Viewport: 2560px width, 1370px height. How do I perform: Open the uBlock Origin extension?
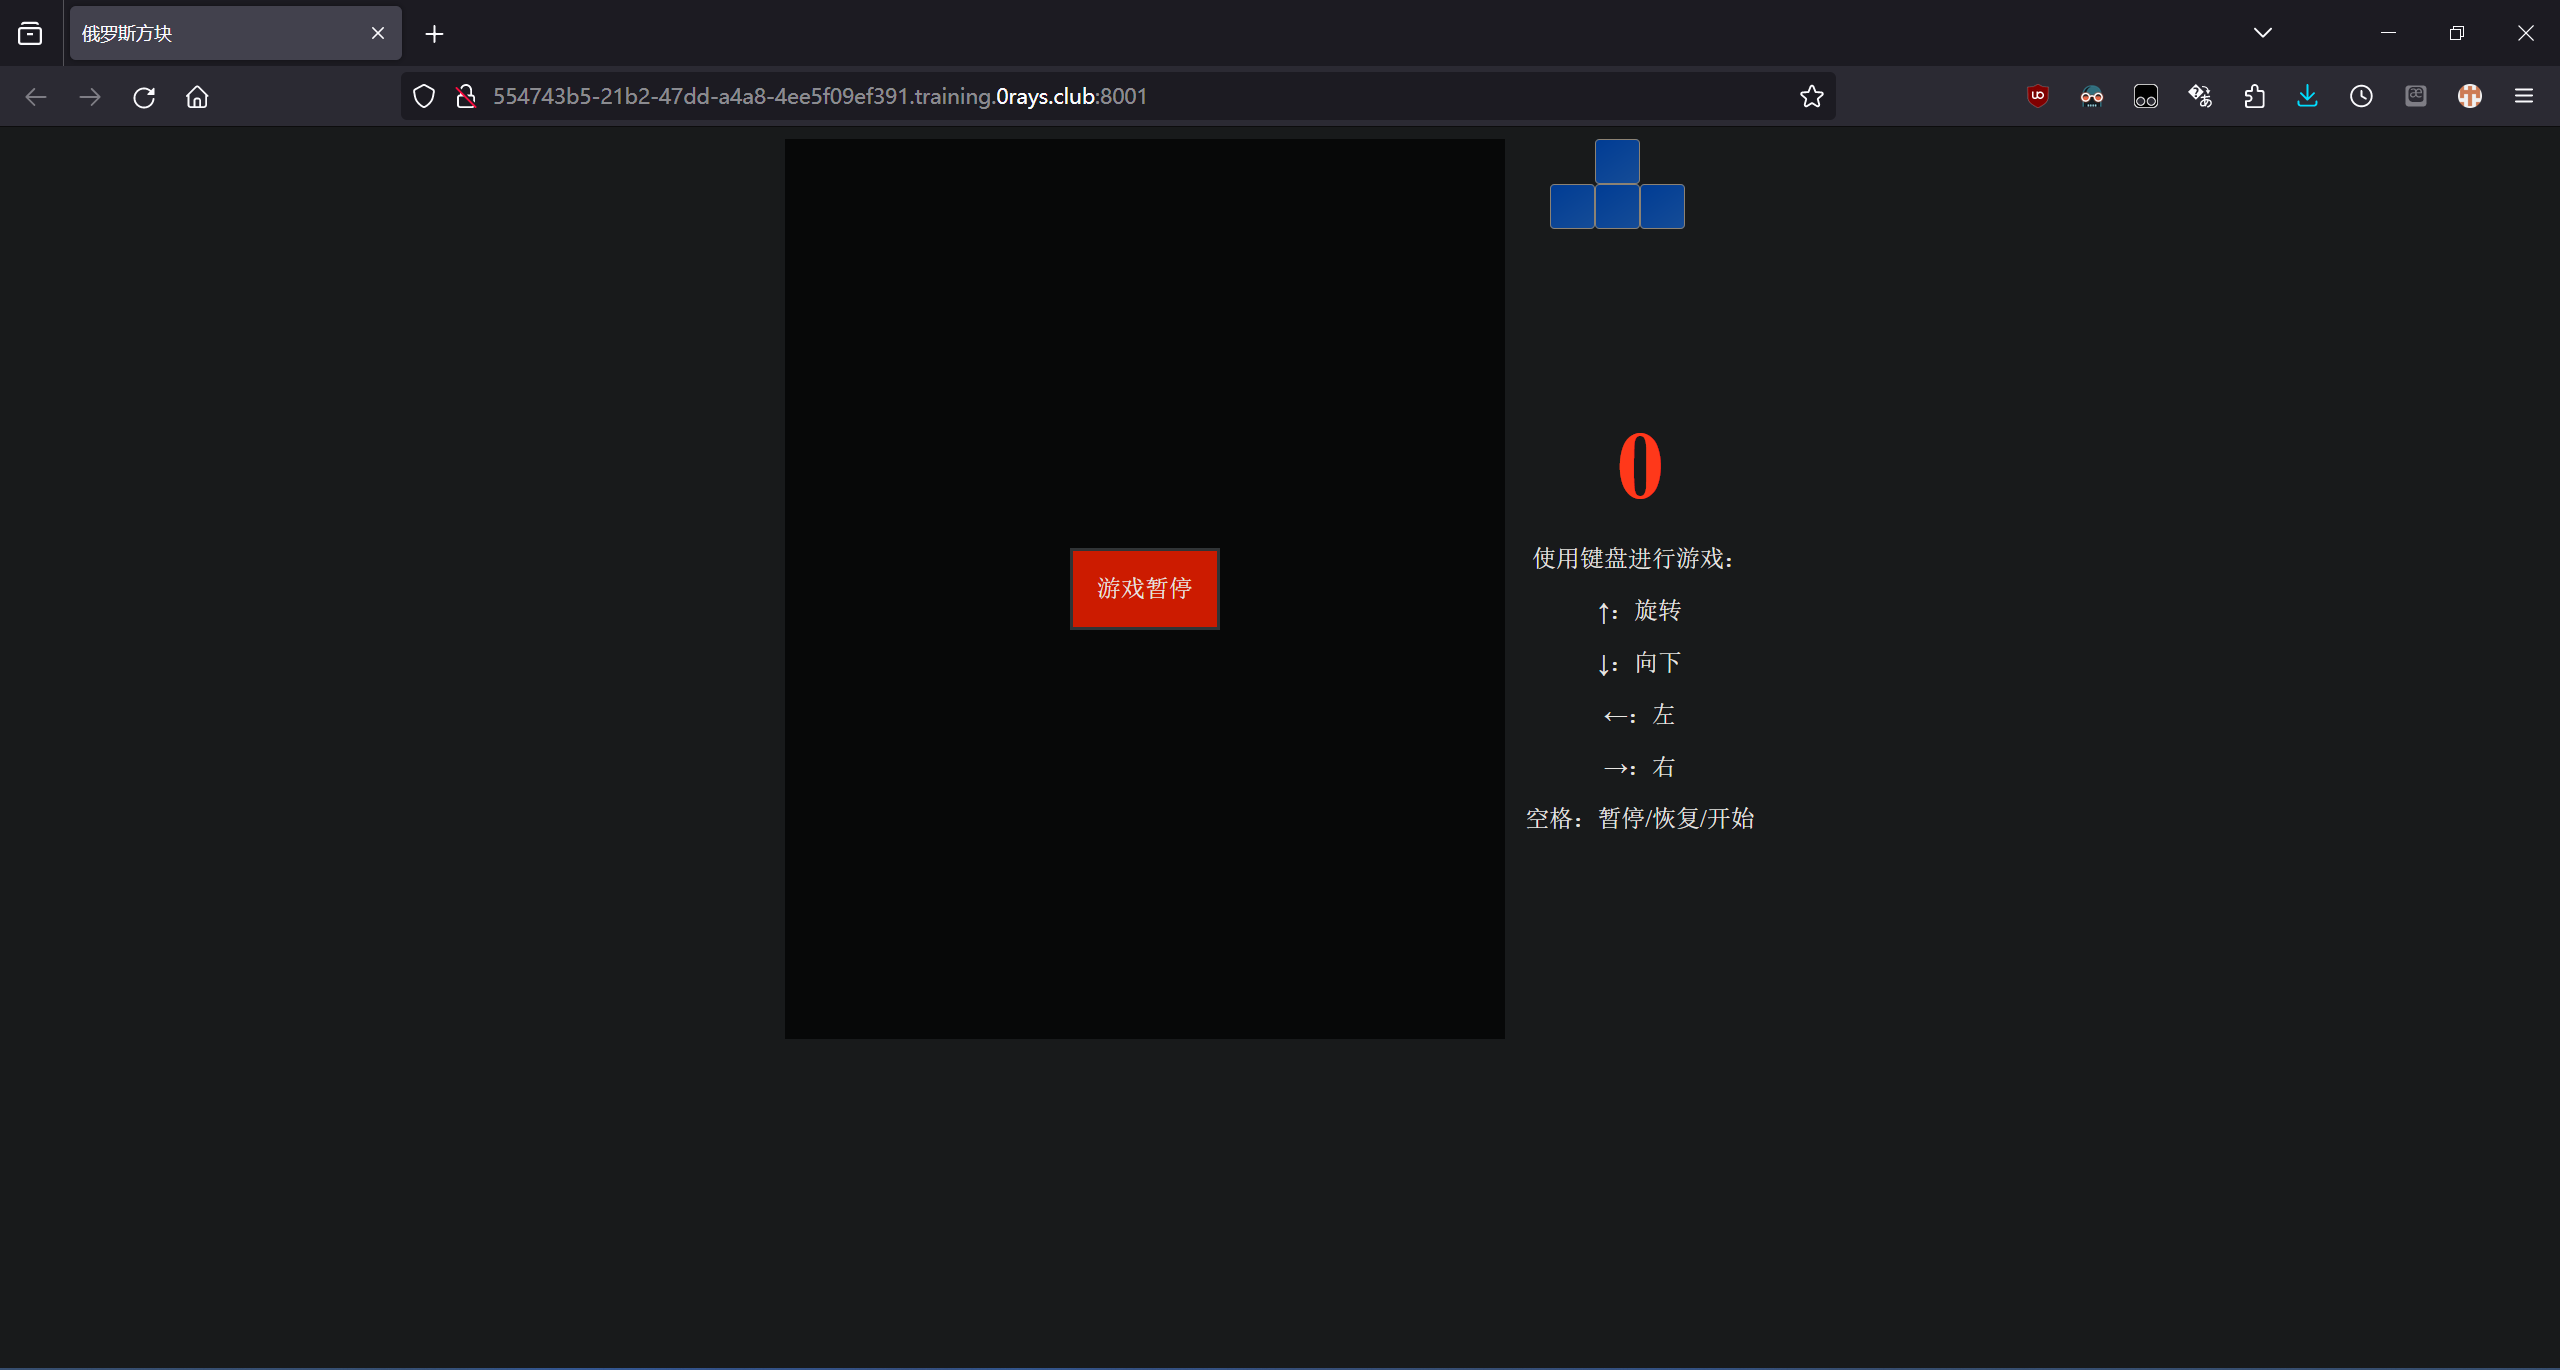click(x=2038, y=96)
